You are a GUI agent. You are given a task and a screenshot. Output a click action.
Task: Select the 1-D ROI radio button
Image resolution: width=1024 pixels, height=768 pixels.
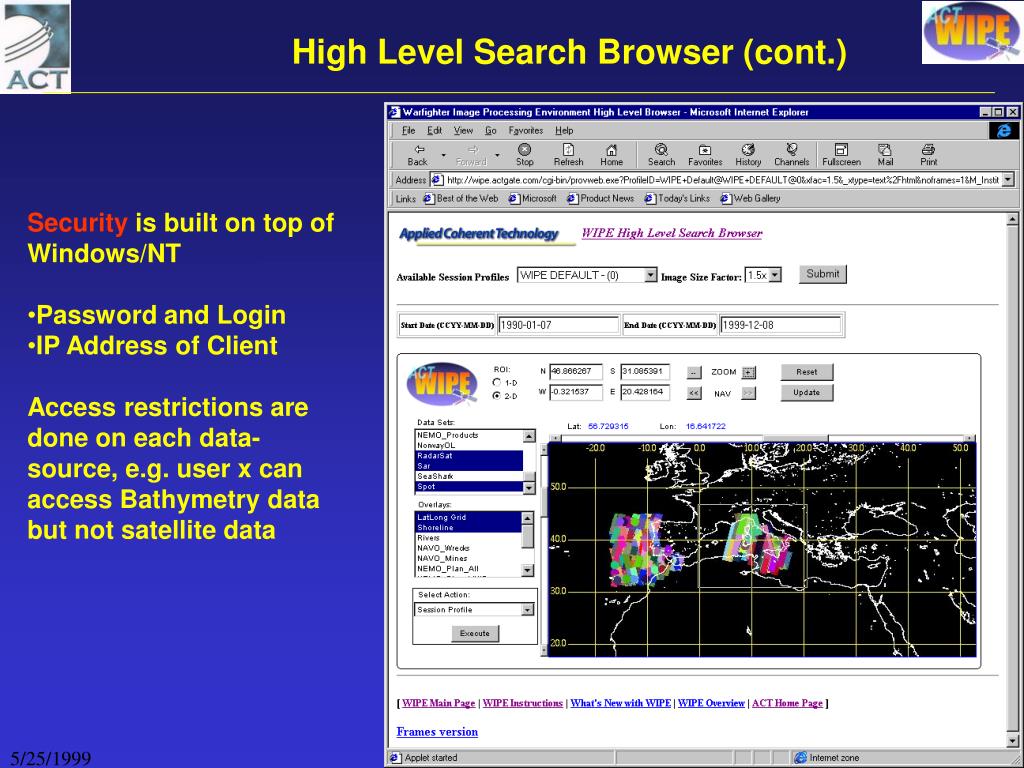pos(497,383)
